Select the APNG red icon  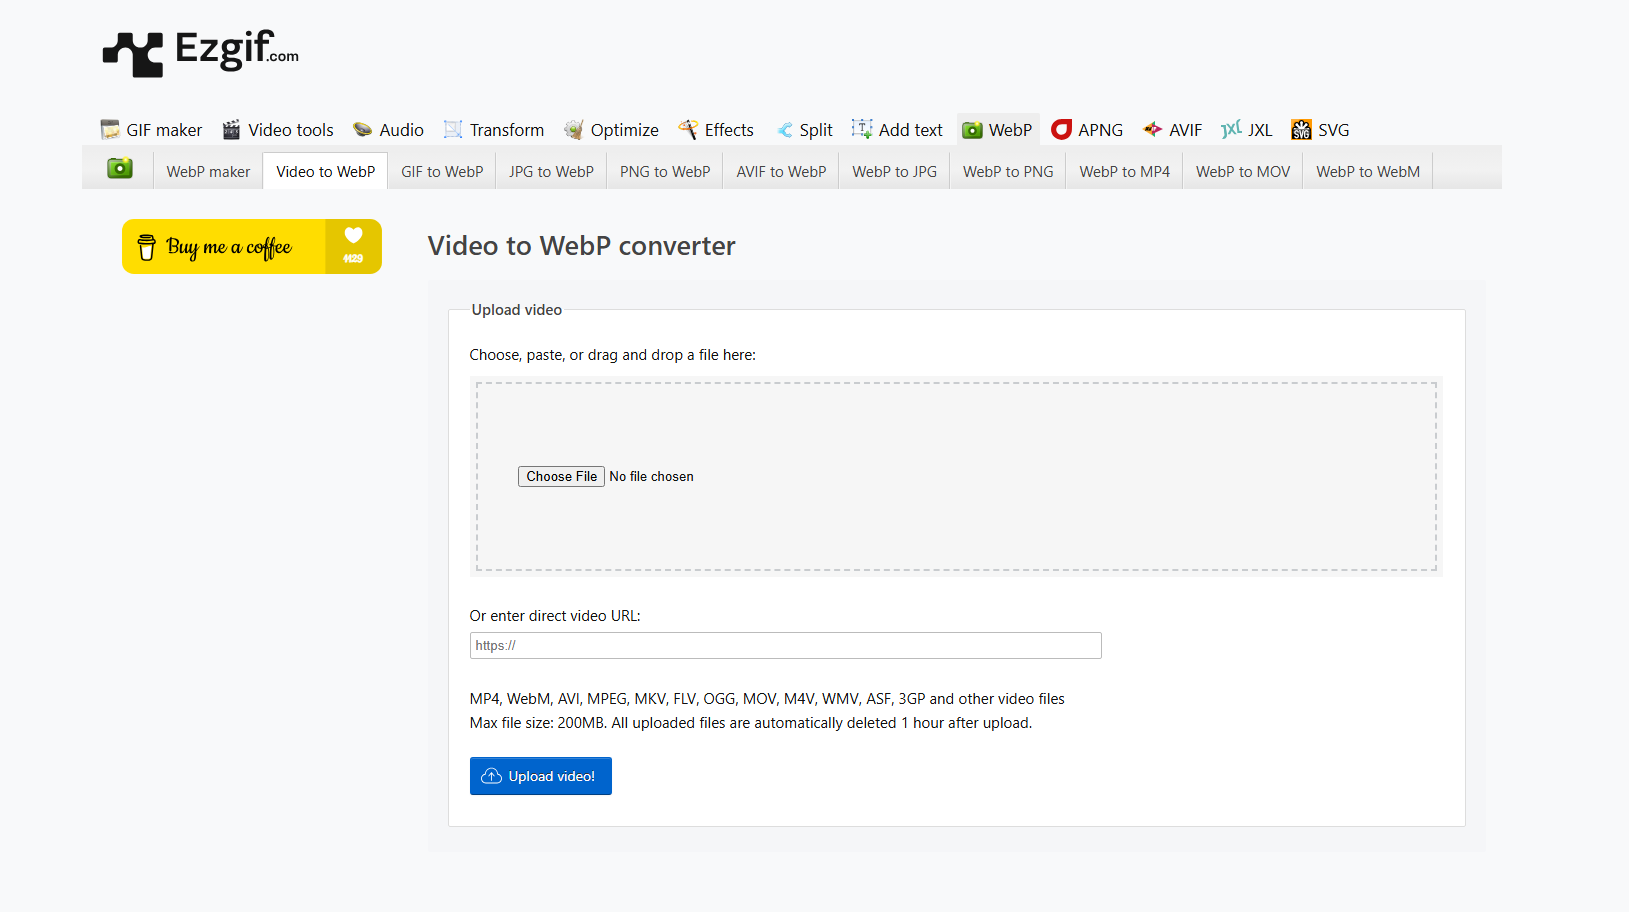(1062, 130)
